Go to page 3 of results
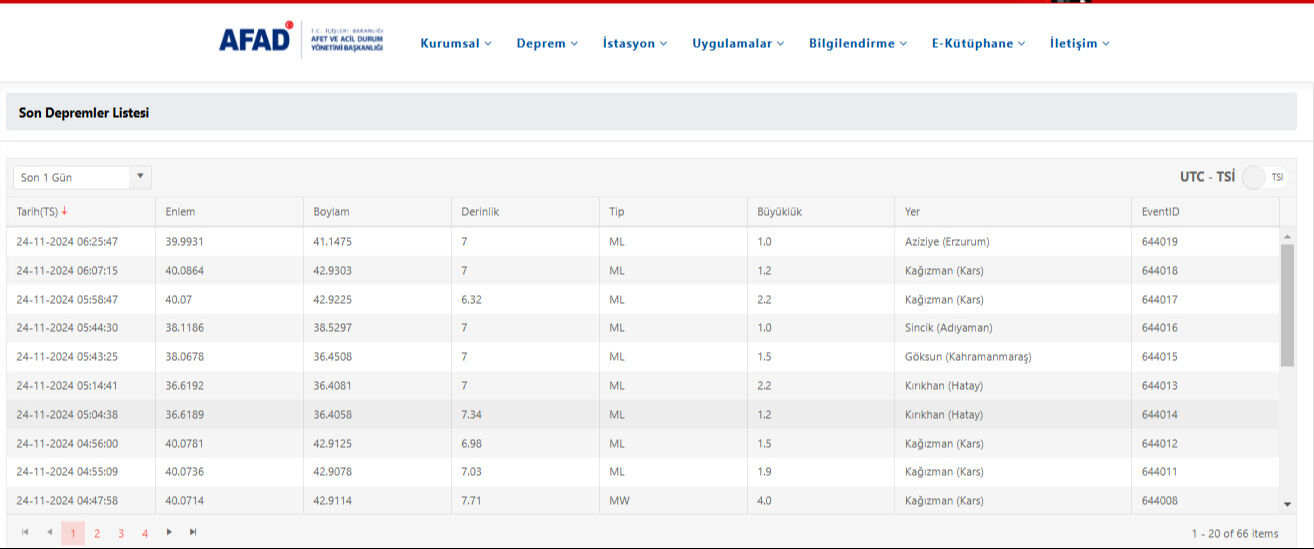Screen dimensions: 1314x549 click(x=121, y=533)
